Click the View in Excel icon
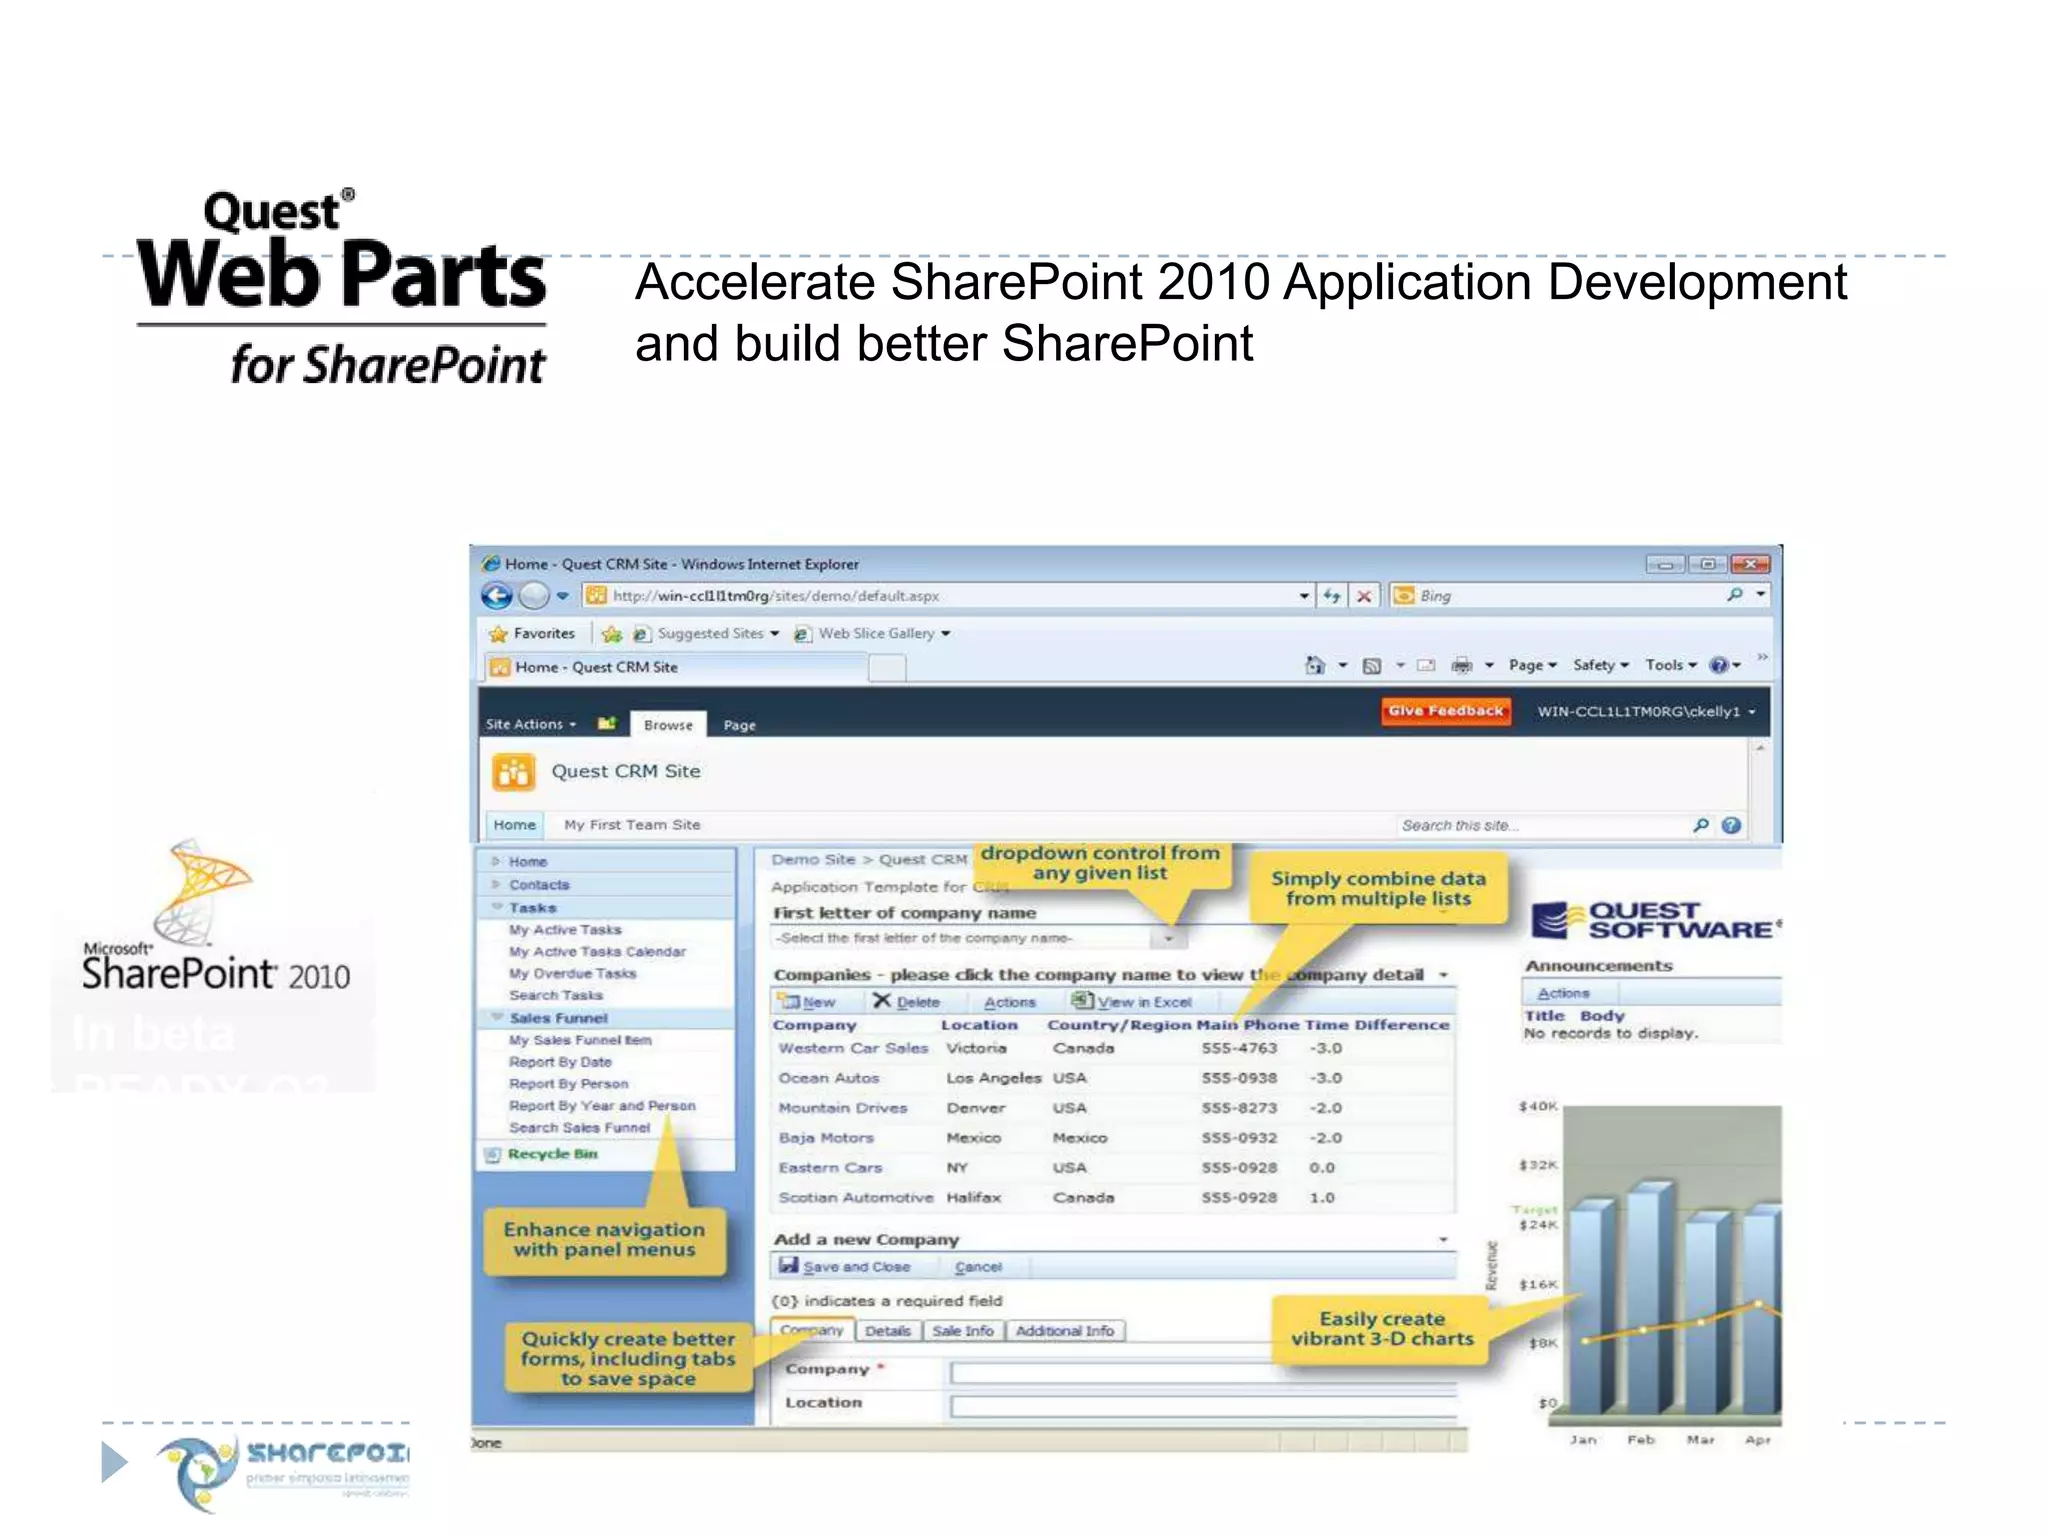The image size is (2048, 1536). tap(1082, 1000)
